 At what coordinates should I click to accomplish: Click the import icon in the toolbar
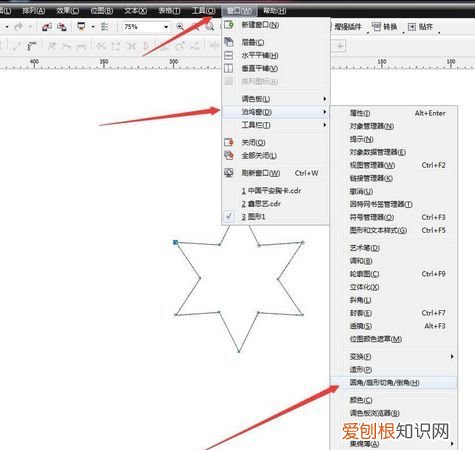click(47, 27)
